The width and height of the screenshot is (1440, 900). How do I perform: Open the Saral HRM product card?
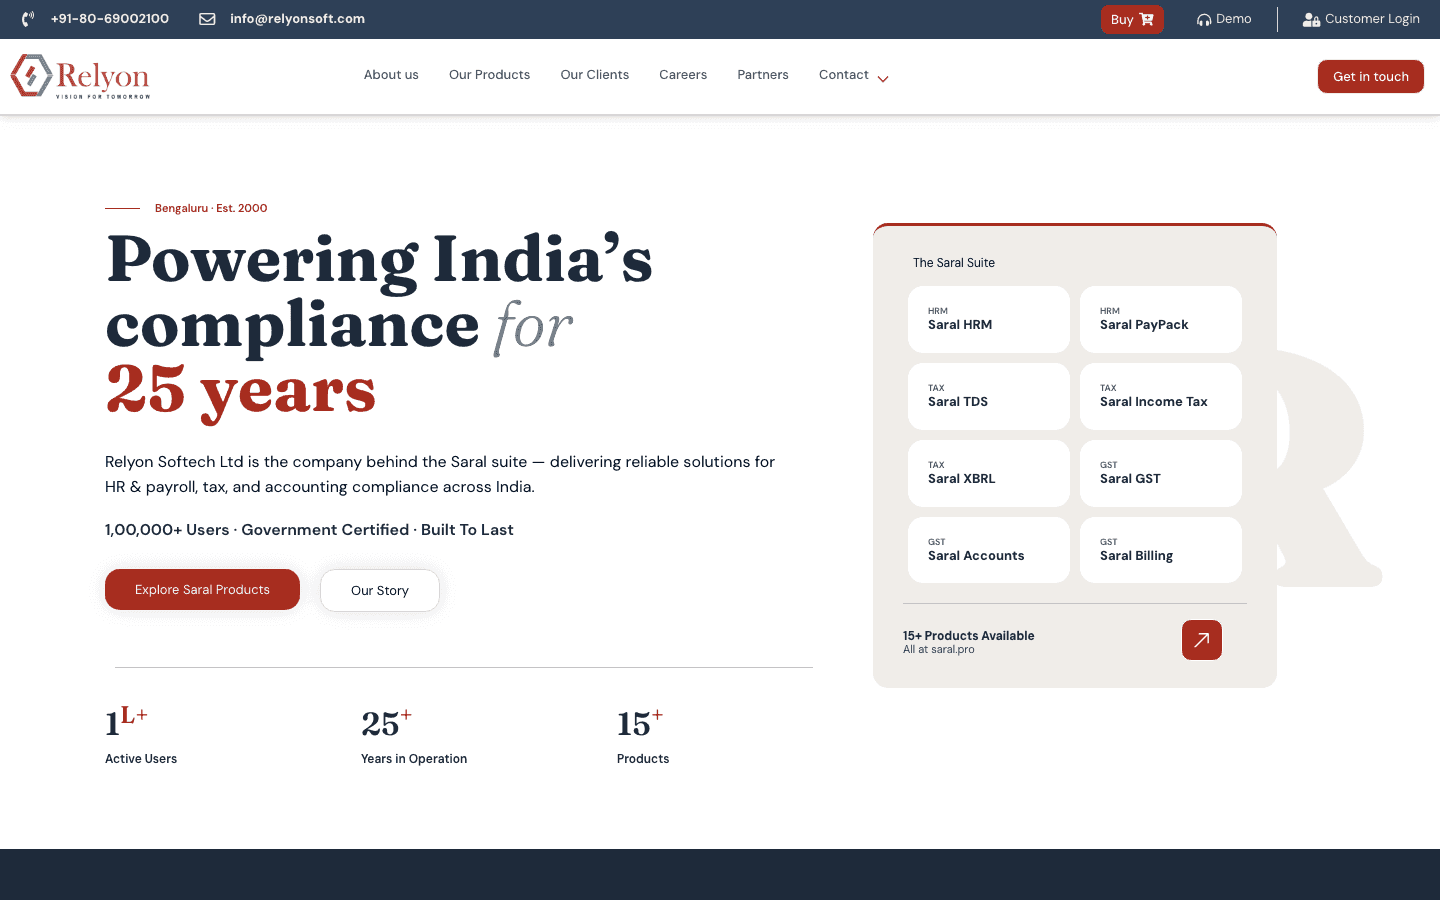(989, 319)
